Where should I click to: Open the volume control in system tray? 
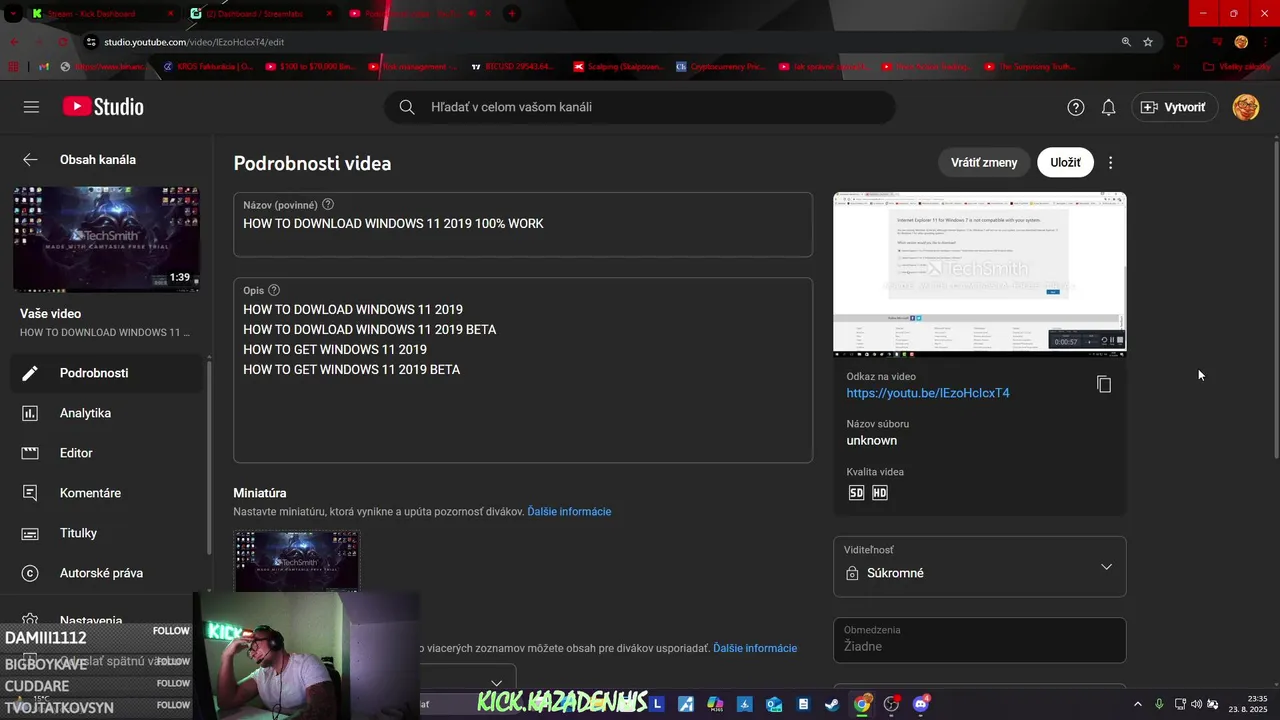coord(1197,704)
